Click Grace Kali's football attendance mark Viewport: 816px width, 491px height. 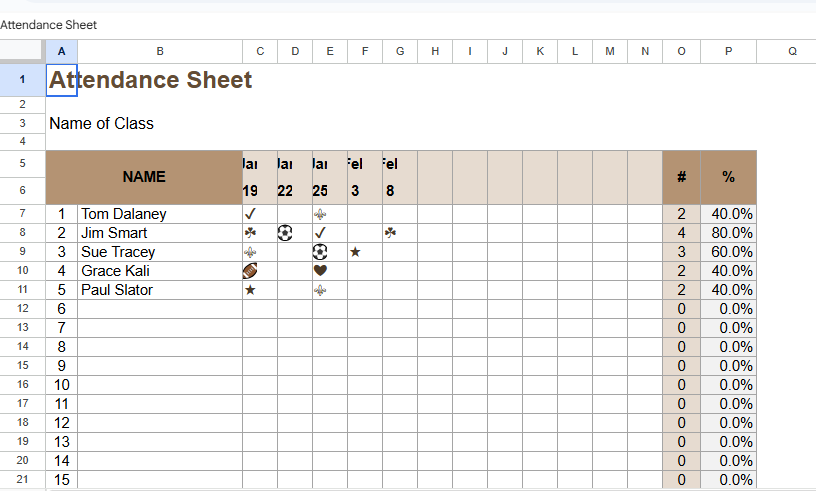(250, 271)
